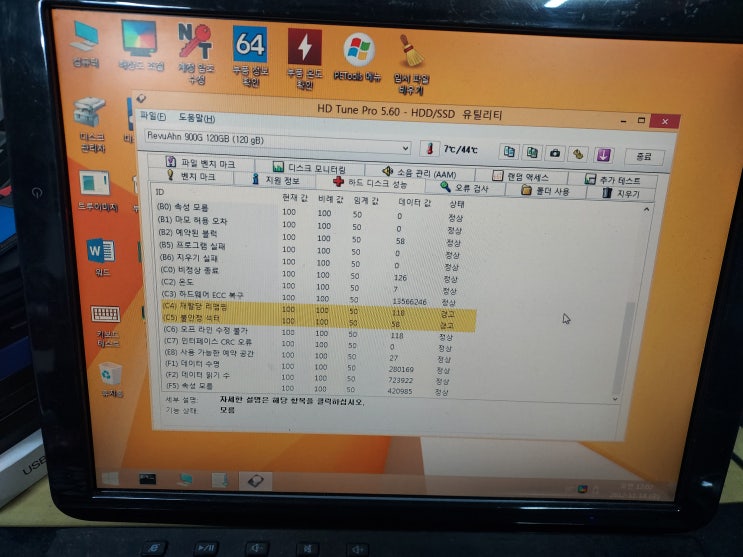The image size is (743, 557).
Task: Click the HD Tune icon in the title bar
Action: (x=141, y=99)
